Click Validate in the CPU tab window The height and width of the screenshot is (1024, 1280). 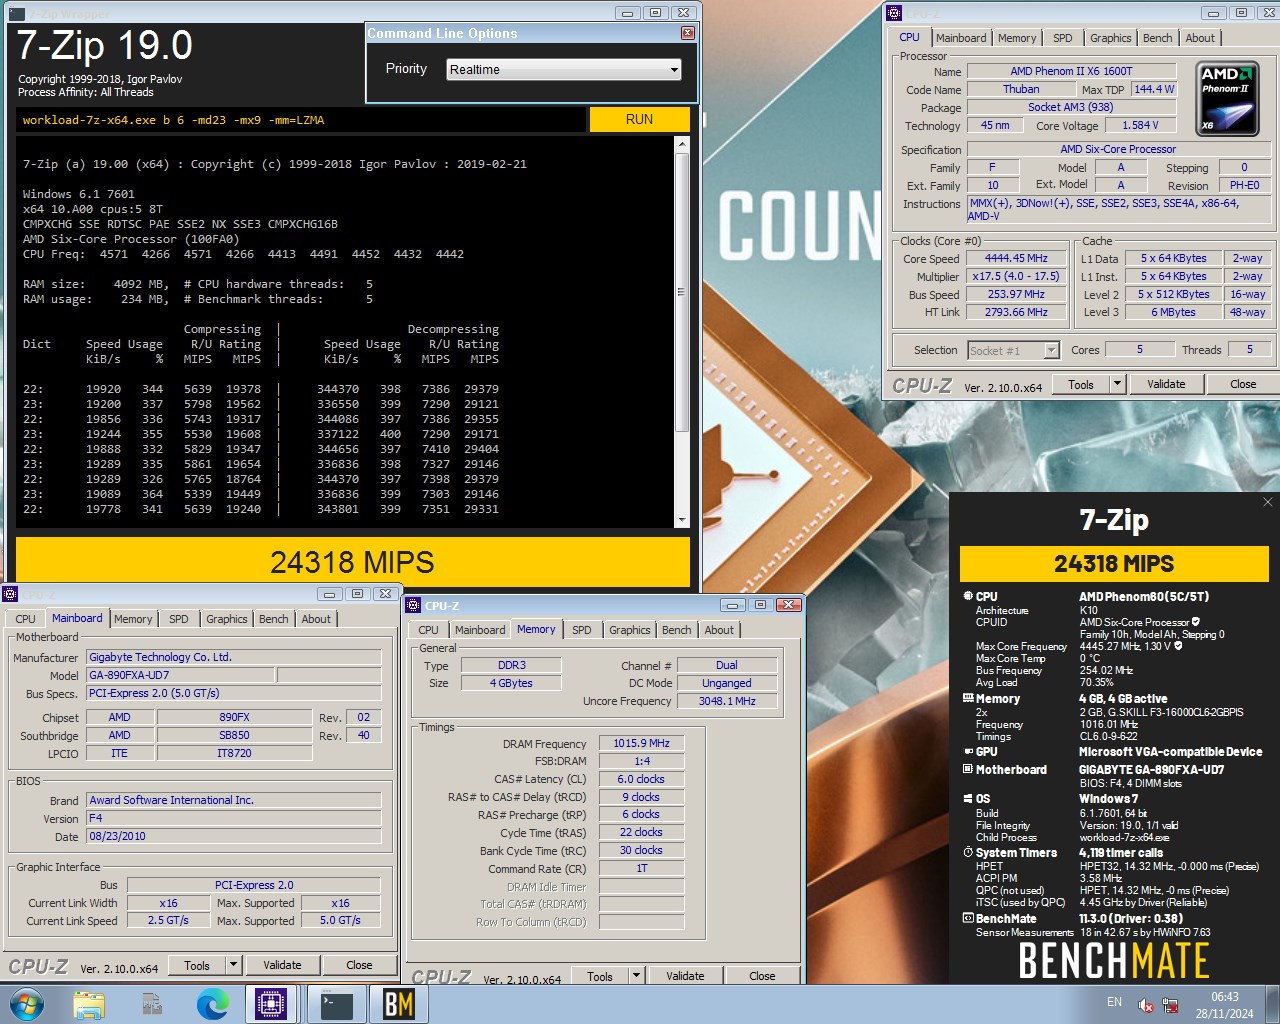click(x=1166, y=384)
